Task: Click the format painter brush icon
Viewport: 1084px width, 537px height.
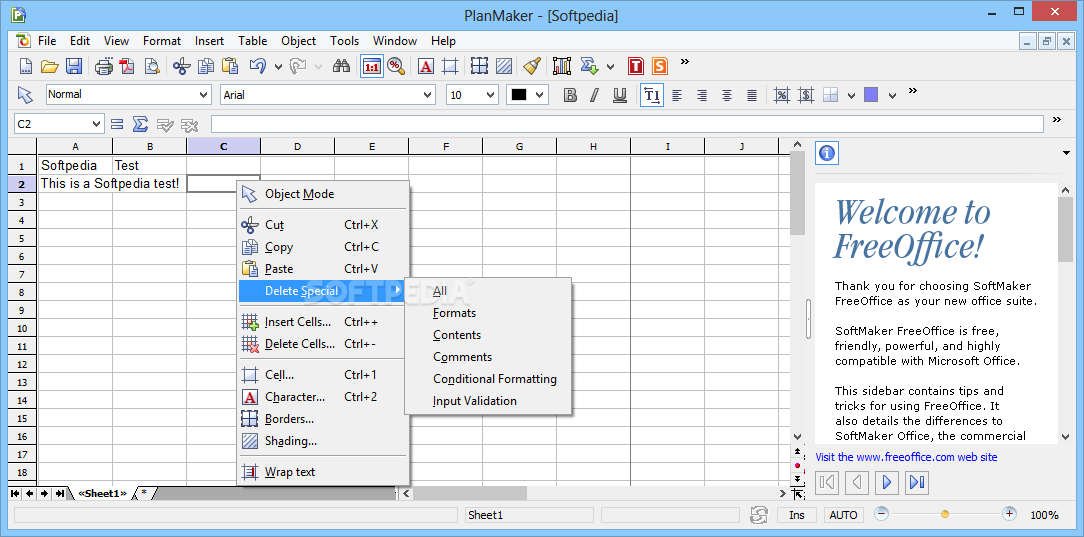Action: click(532, 66)
